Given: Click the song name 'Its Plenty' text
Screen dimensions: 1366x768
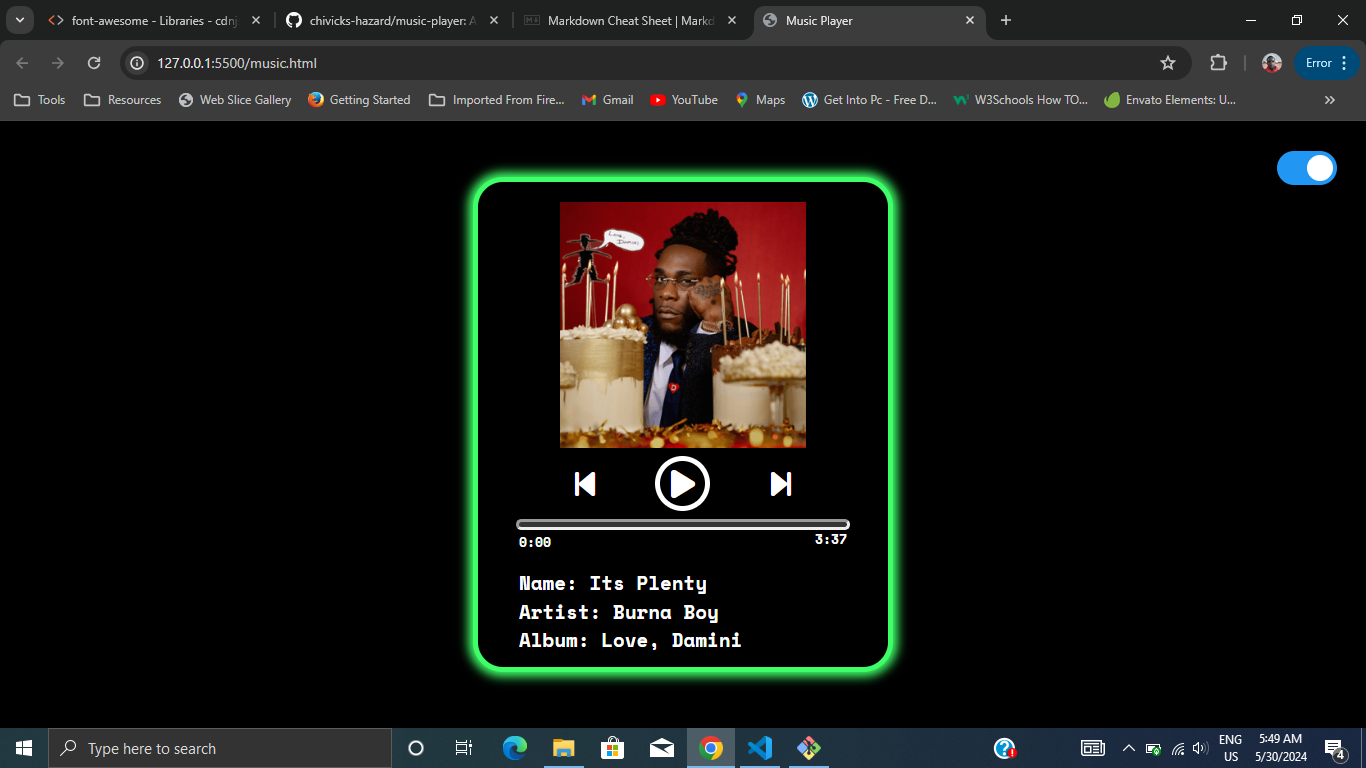Looking at the screenshot, I should point(648,583).
